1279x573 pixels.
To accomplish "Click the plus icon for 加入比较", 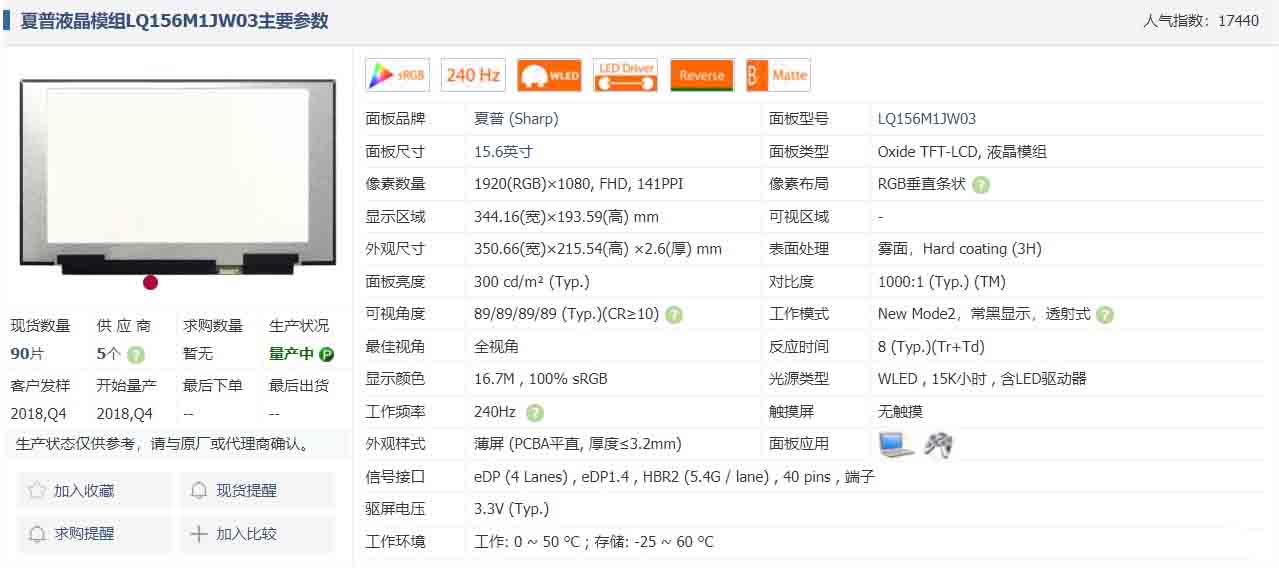I will [199, 534].
